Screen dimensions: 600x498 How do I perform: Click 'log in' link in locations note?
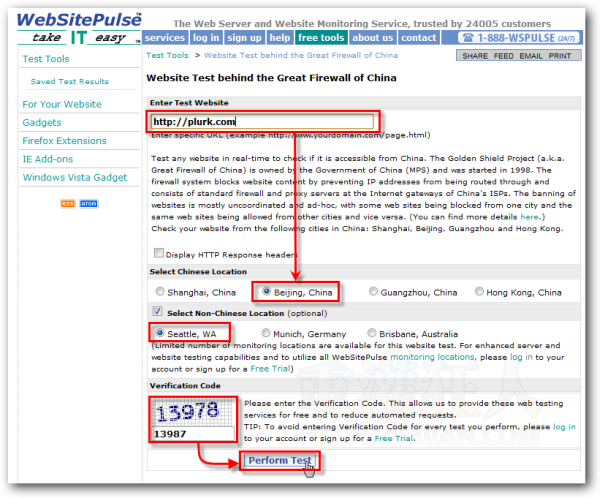[521, 357]
